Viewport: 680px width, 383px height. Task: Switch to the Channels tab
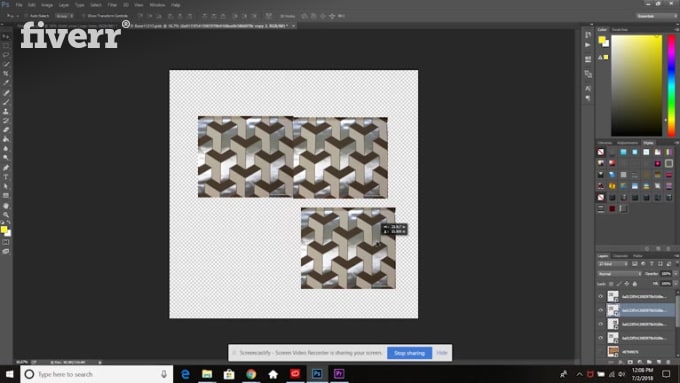[620, 256]
